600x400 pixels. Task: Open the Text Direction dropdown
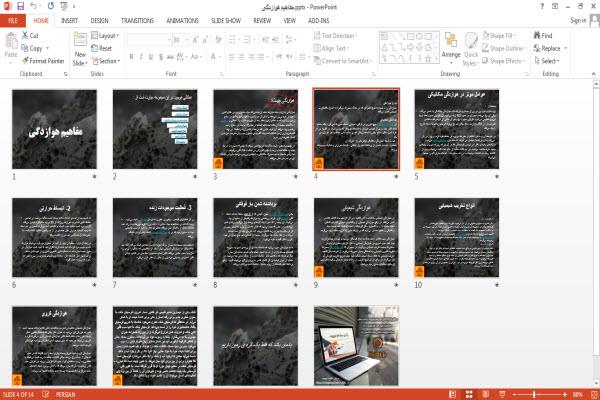335,36
